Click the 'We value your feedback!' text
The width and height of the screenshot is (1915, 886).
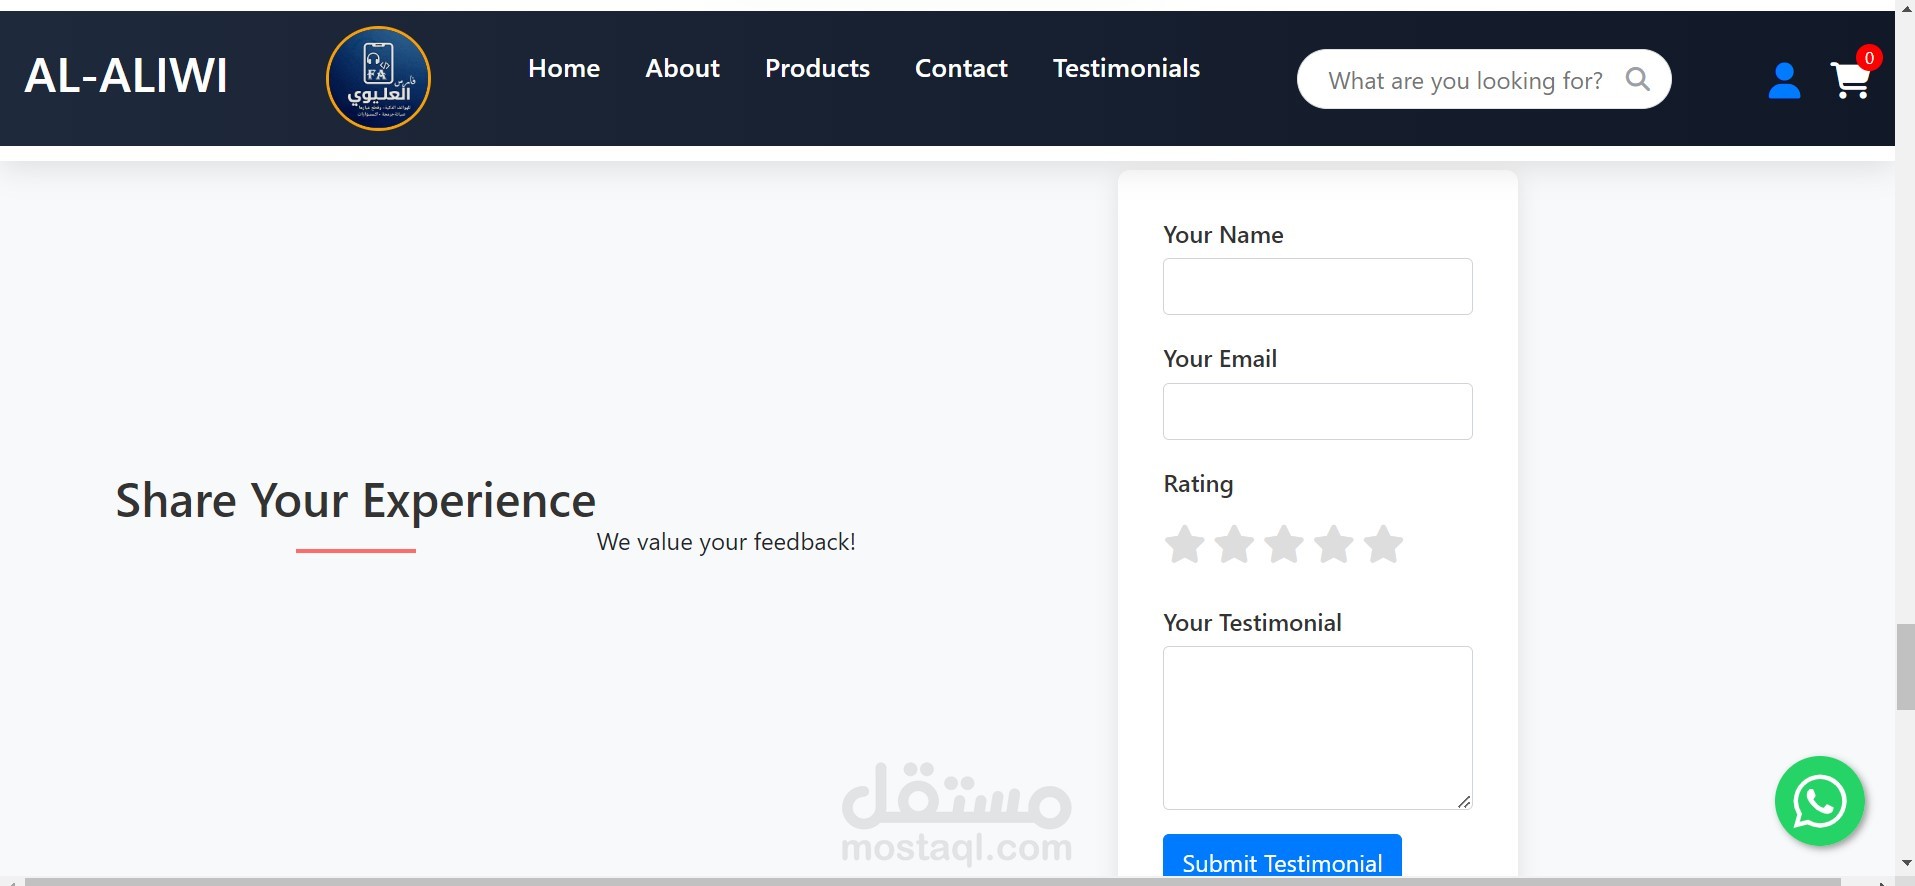726,542
